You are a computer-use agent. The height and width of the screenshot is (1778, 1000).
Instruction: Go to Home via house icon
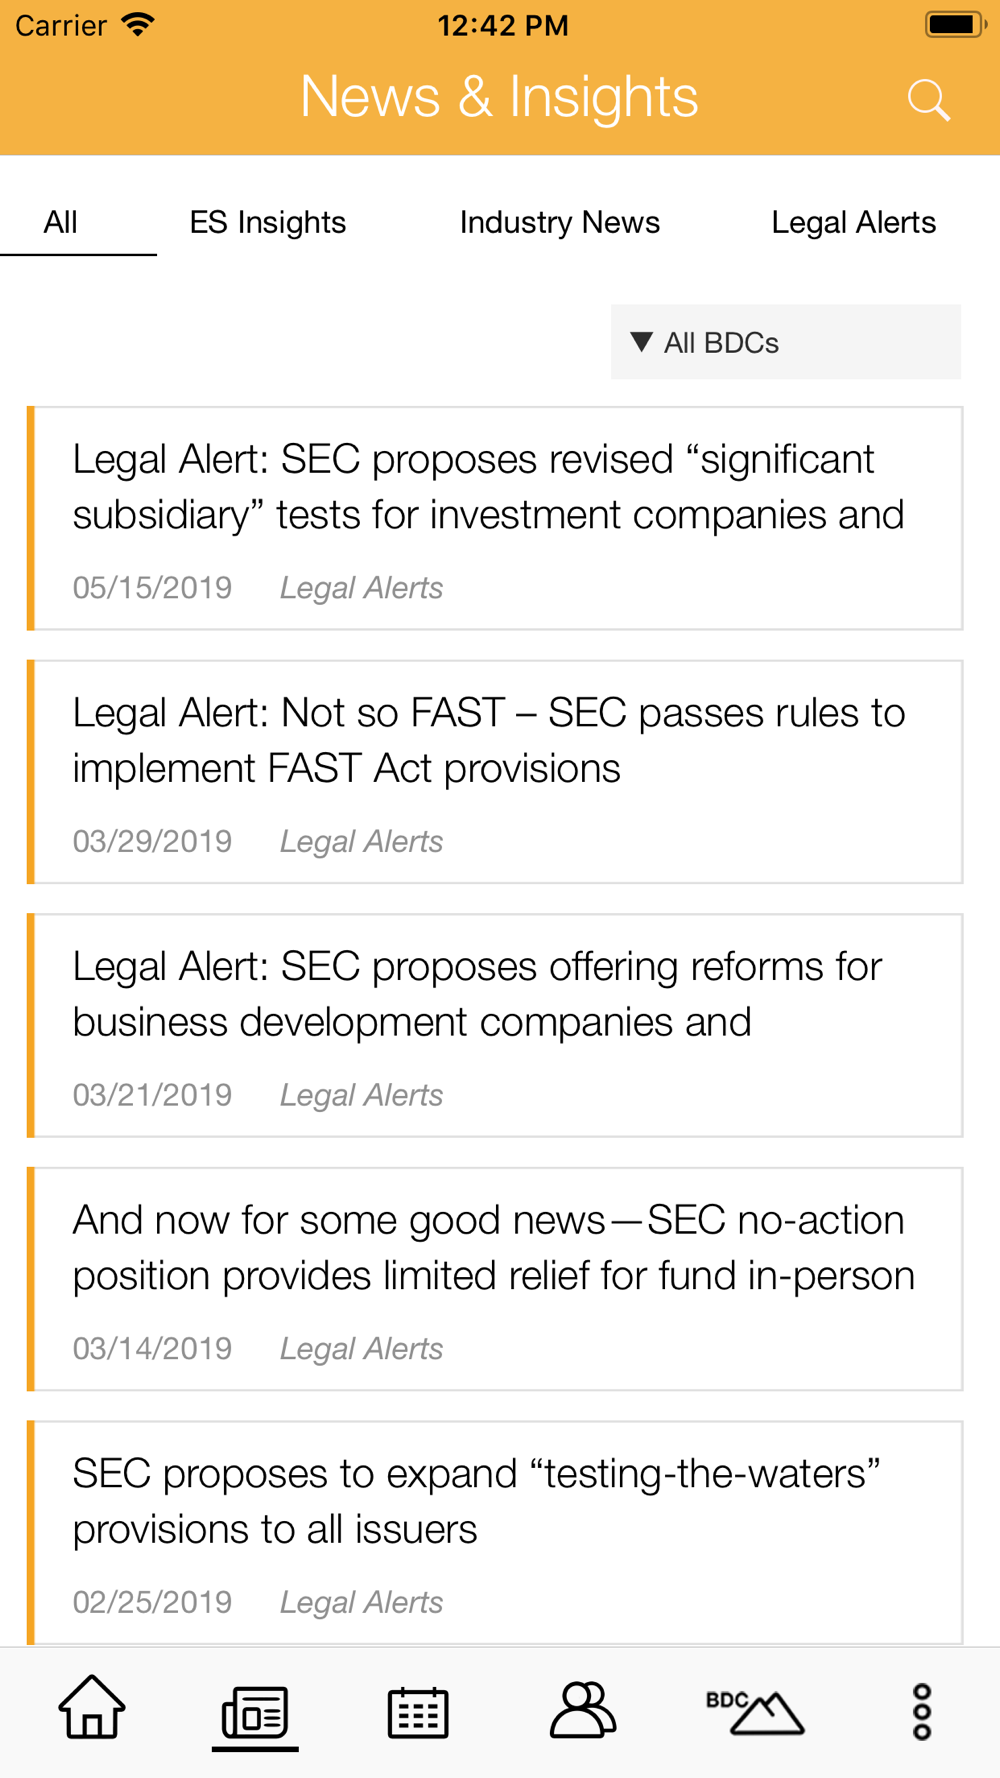point(92,1708)
